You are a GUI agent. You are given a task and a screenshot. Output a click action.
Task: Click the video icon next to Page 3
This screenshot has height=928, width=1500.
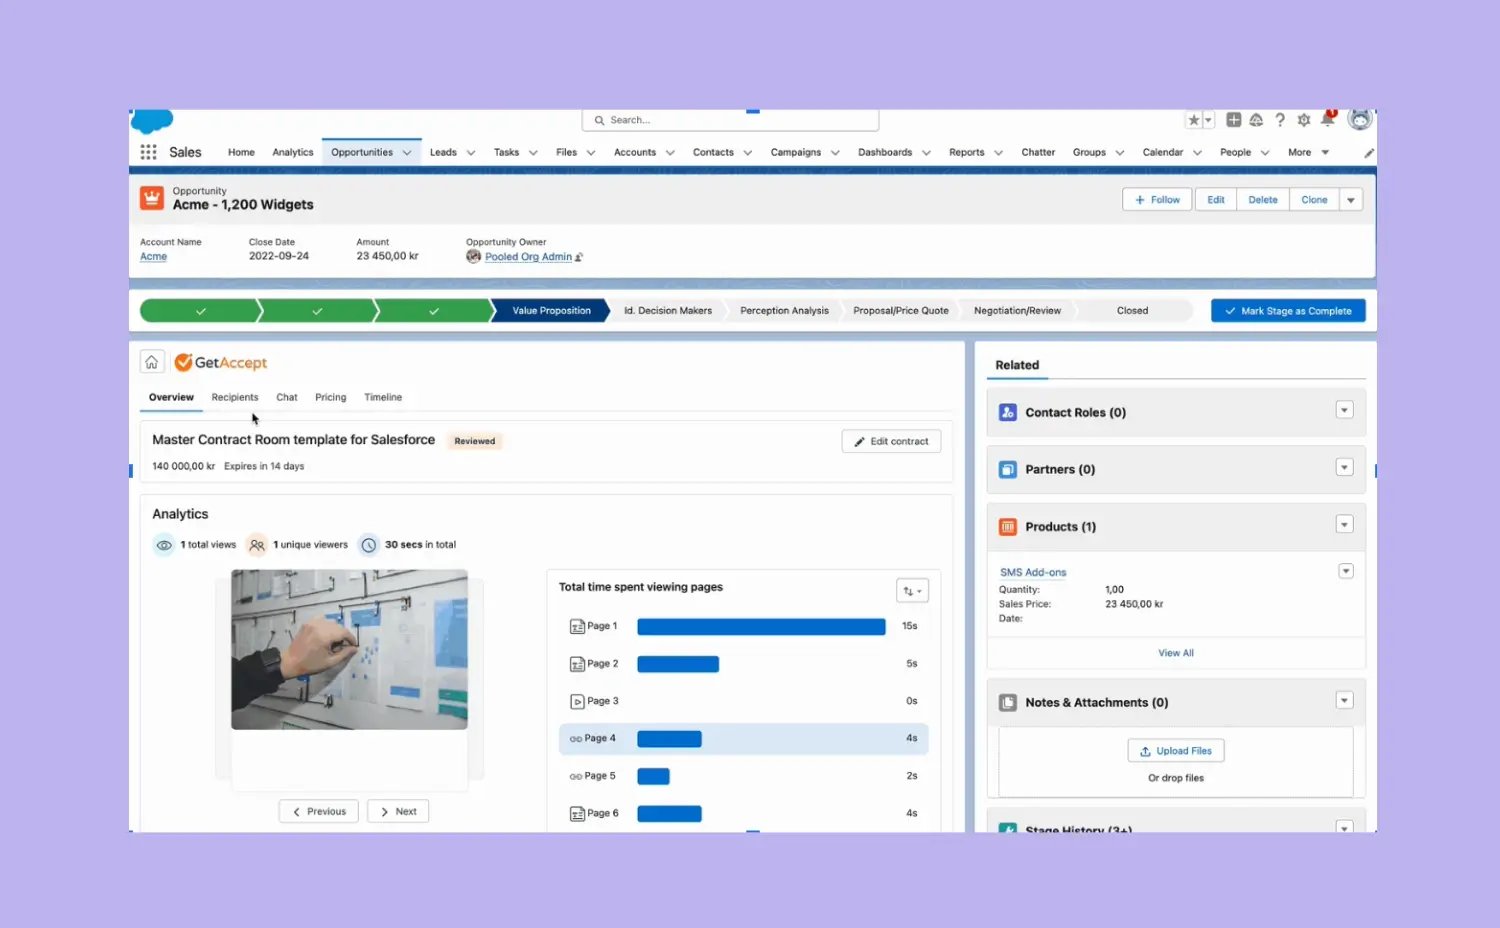pos(577,700)
